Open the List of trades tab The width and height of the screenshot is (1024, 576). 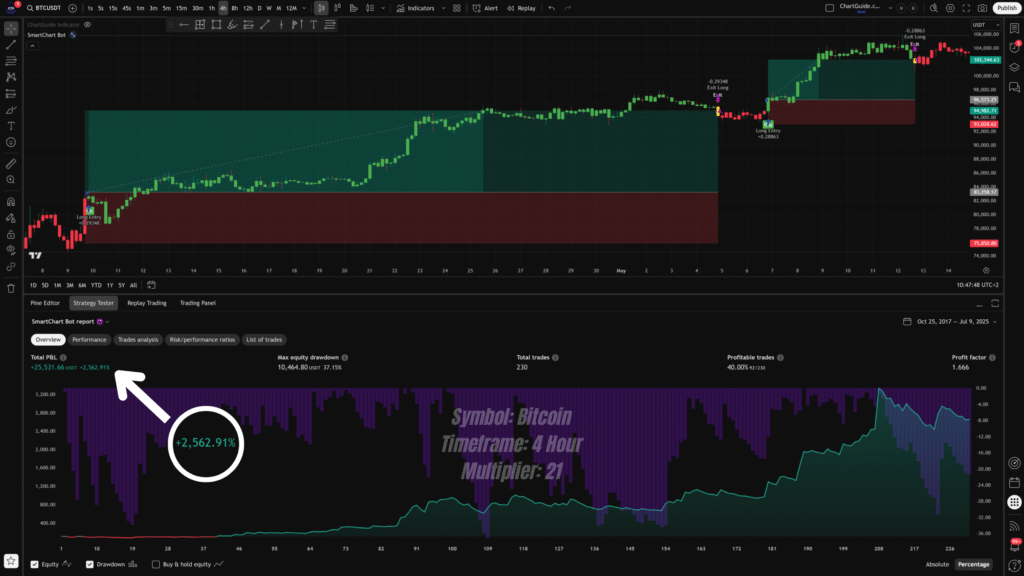coord(266,340)
